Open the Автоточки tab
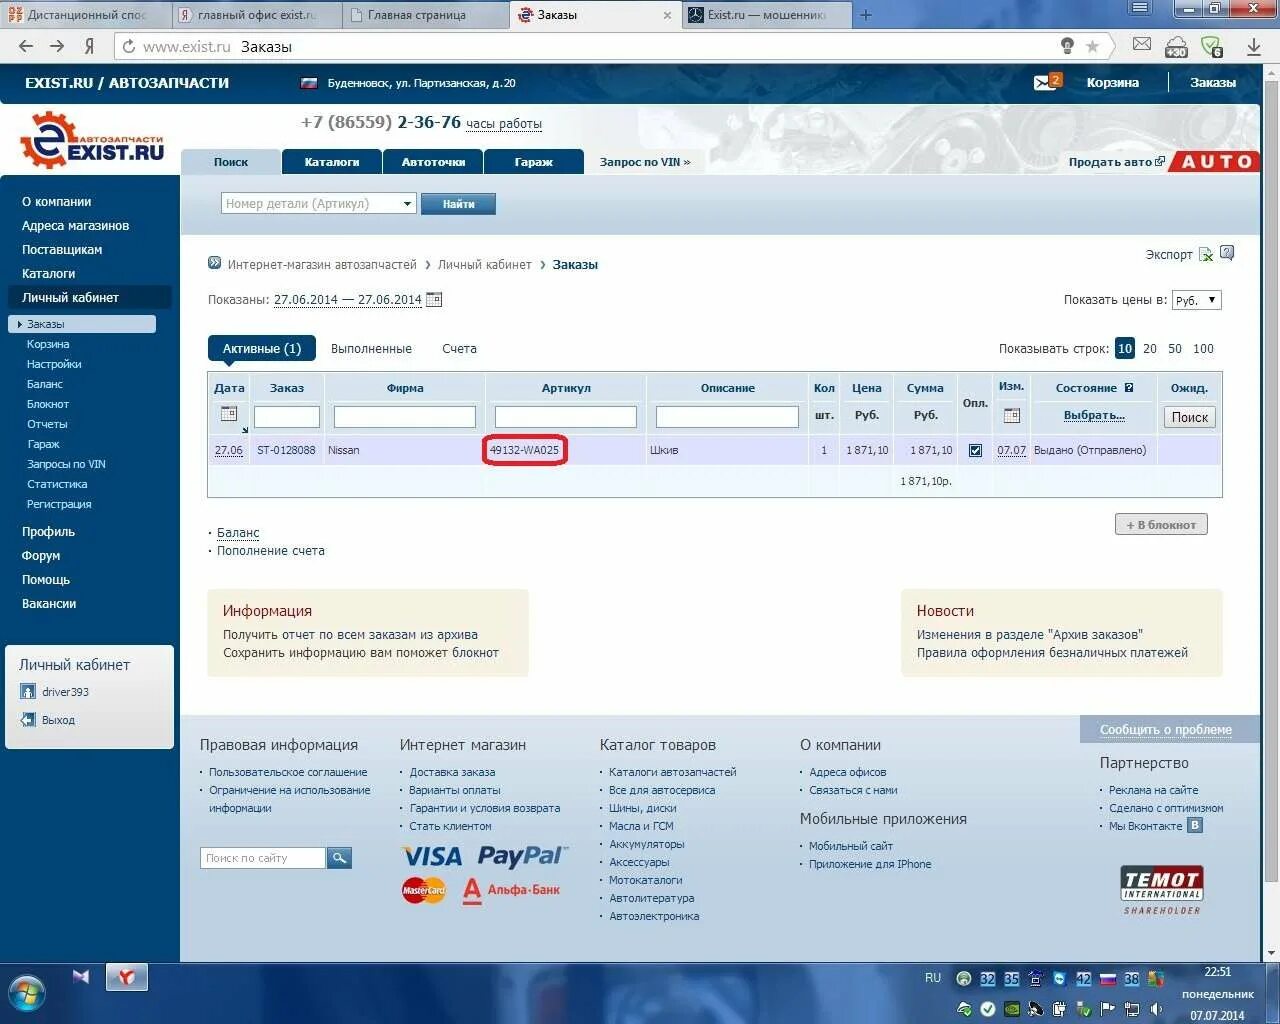The image size is (1280, 1024). 433,162
